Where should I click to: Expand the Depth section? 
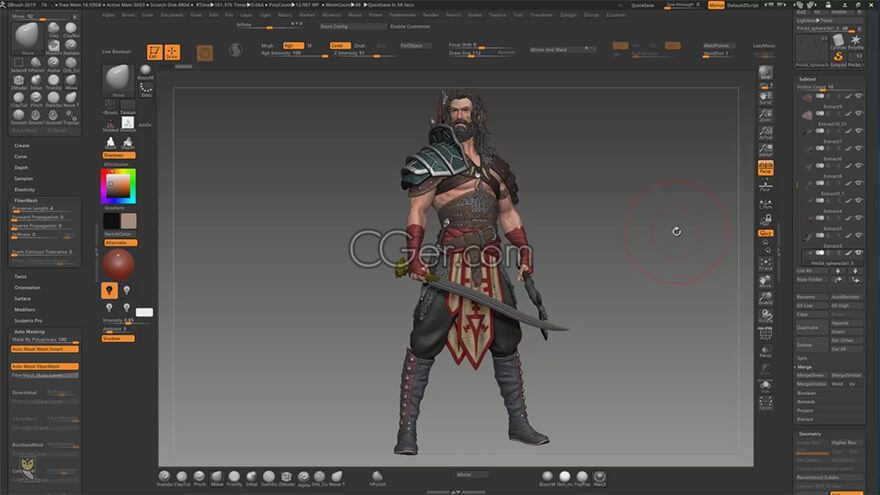[21, 167]
